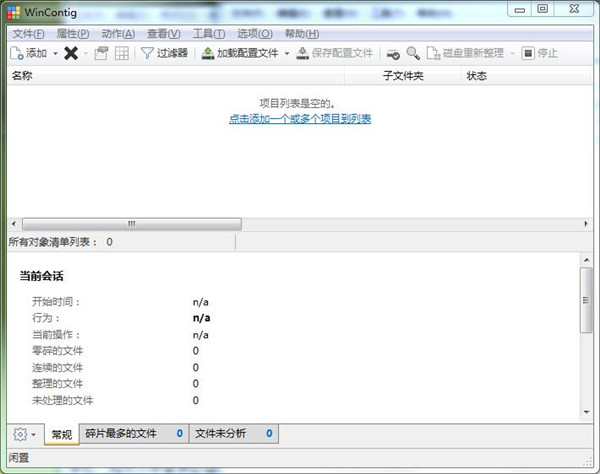Click the 零碎的文件 label
Image resolution: width=600 pixels, height=474 pixels.
pyautogui.click(x=57, y=351)
